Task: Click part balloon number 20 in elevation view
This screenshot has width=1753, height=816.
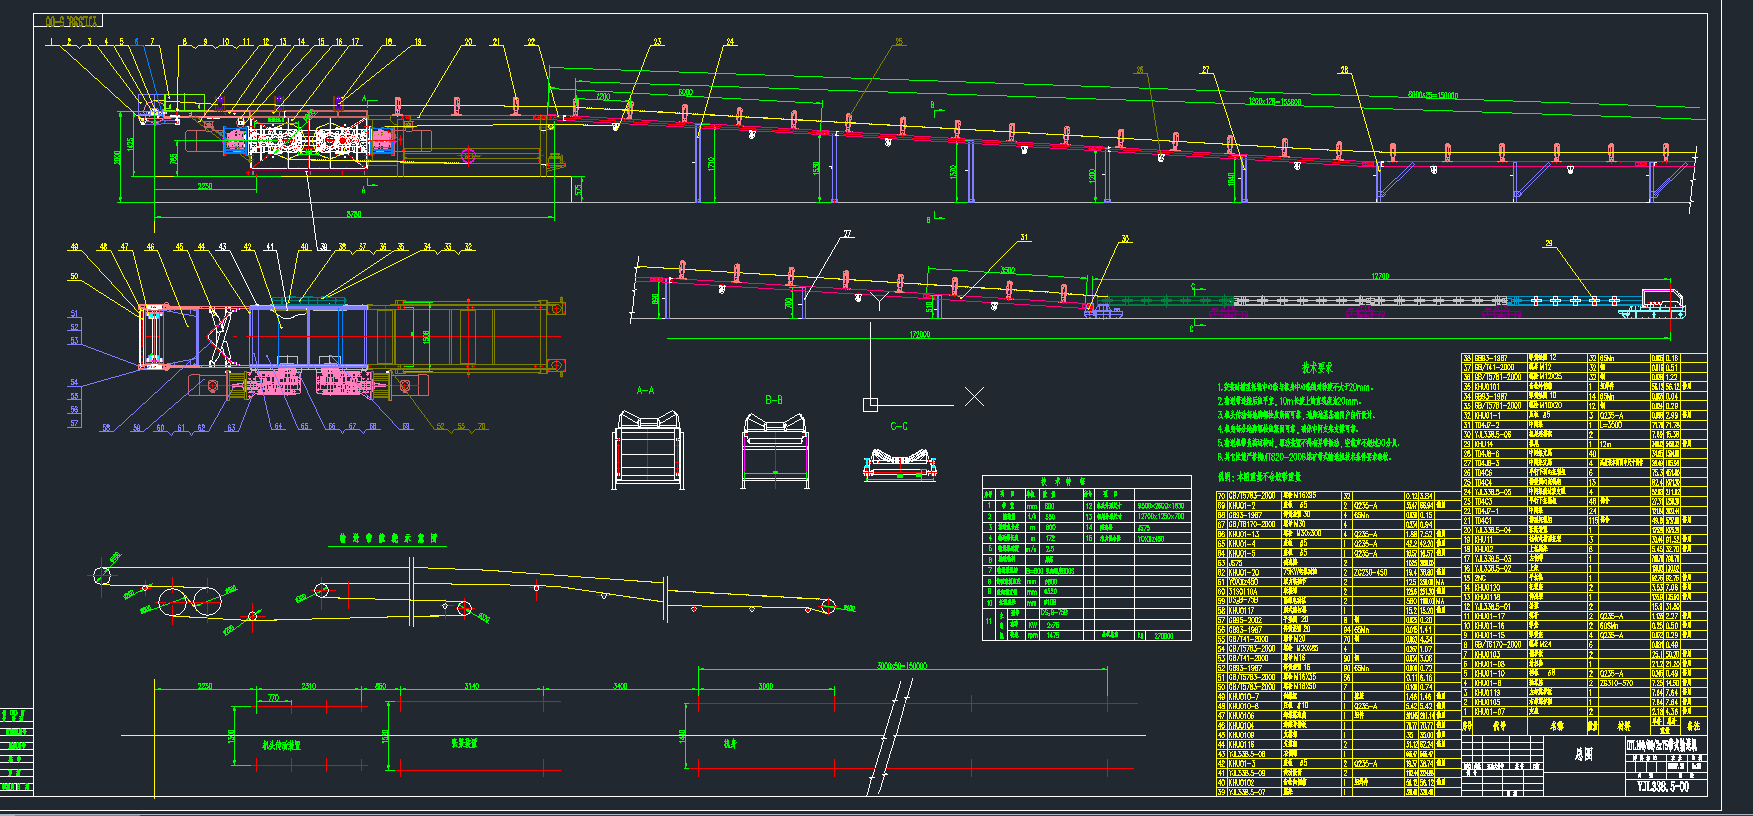Action: [x=468, y=43]
